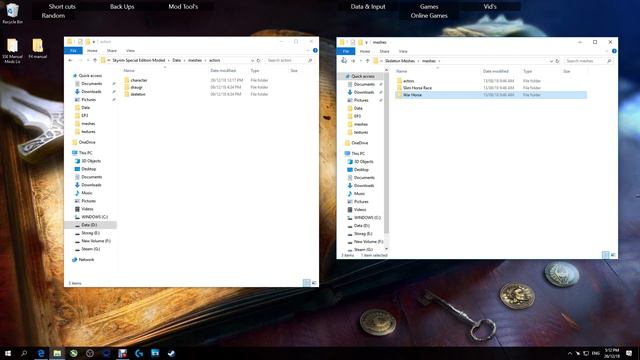The width and height of the screenshot is (640, 360).
Task: Select OneDrive in the meshes window sidebar
Action: point(360,143)
